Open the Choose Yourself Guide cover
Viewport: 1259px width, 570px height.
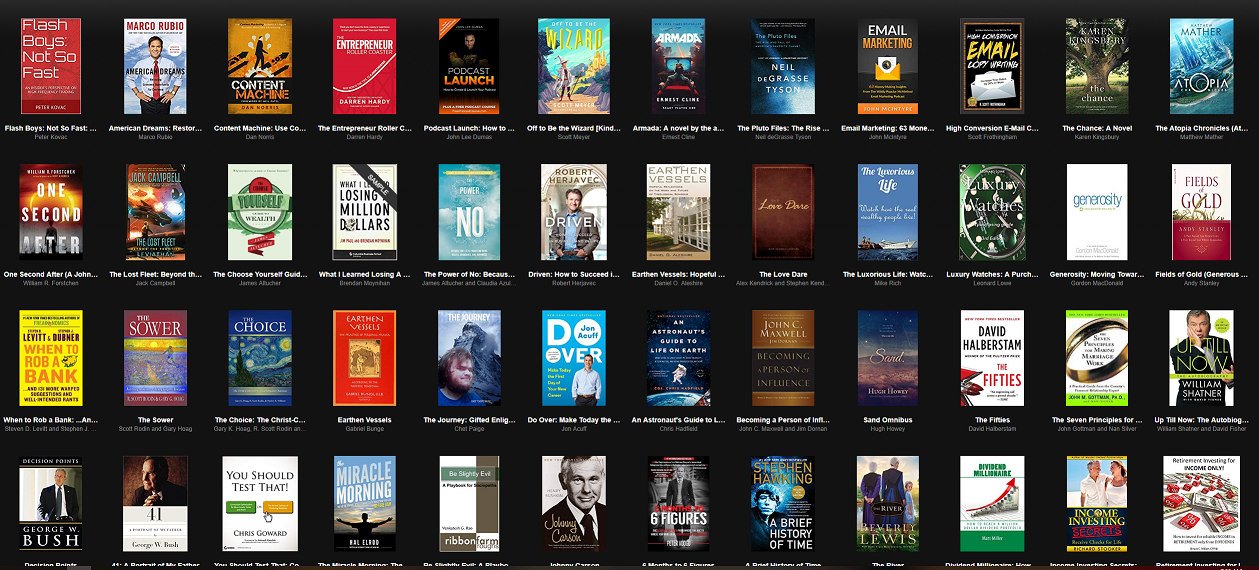coord(260,212)
